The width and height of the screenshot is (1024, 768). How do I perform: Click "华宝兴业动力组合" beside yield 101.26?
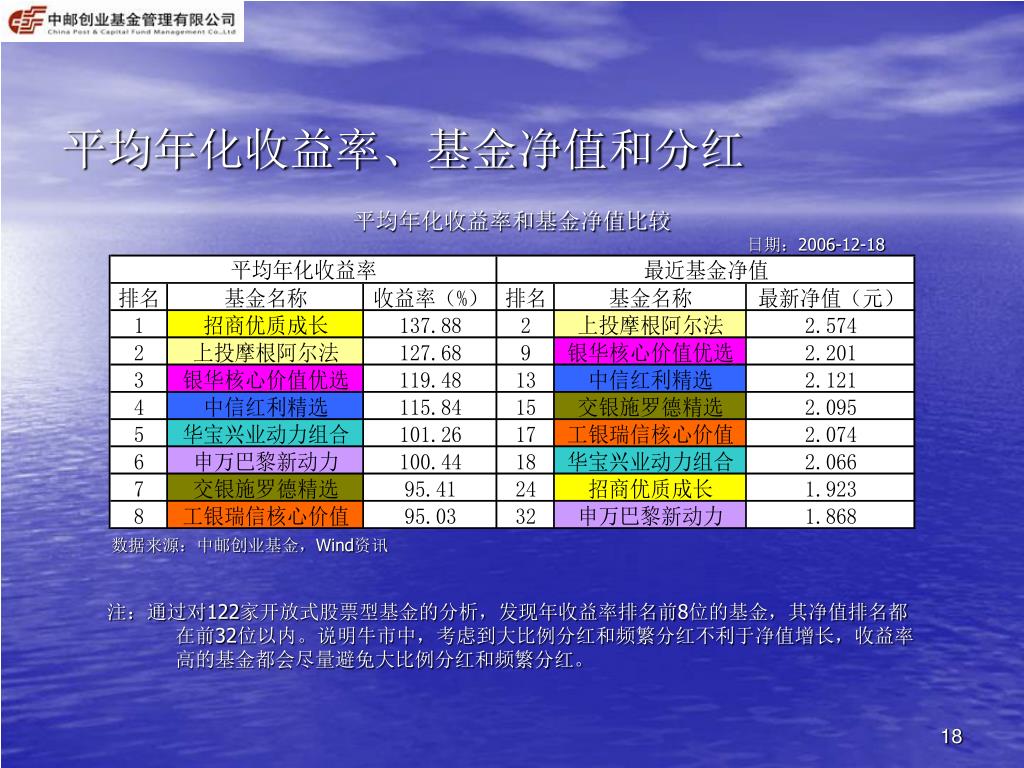pos(265,434)
